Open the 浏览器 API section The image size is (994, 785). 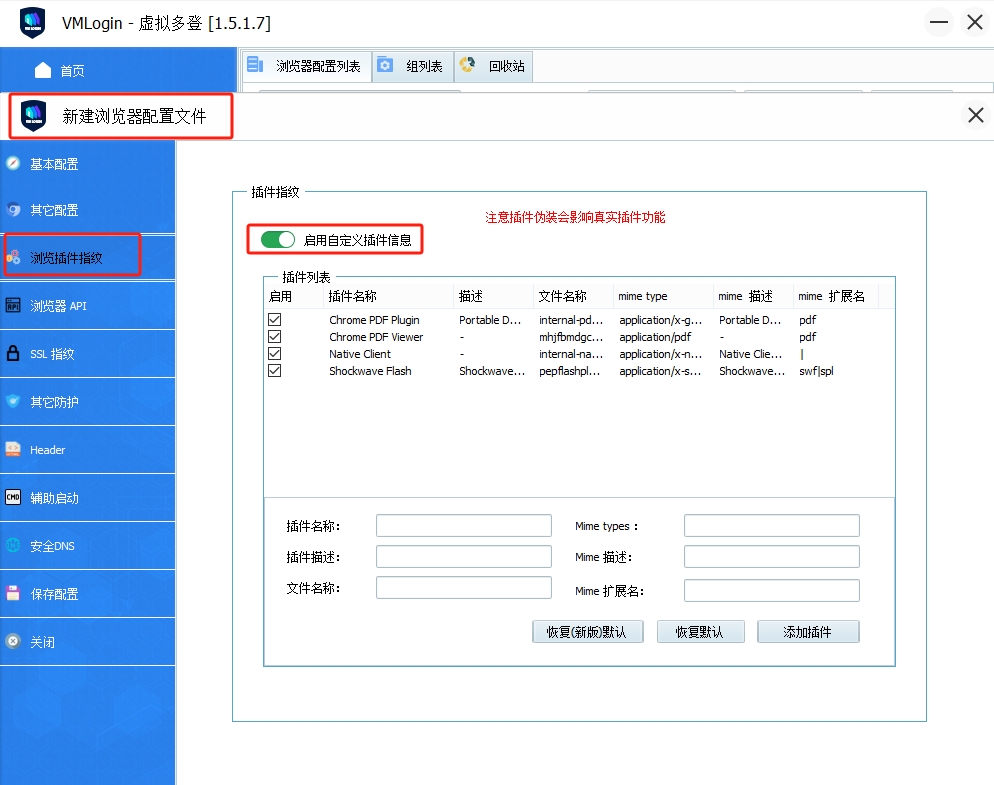point(87,306)
